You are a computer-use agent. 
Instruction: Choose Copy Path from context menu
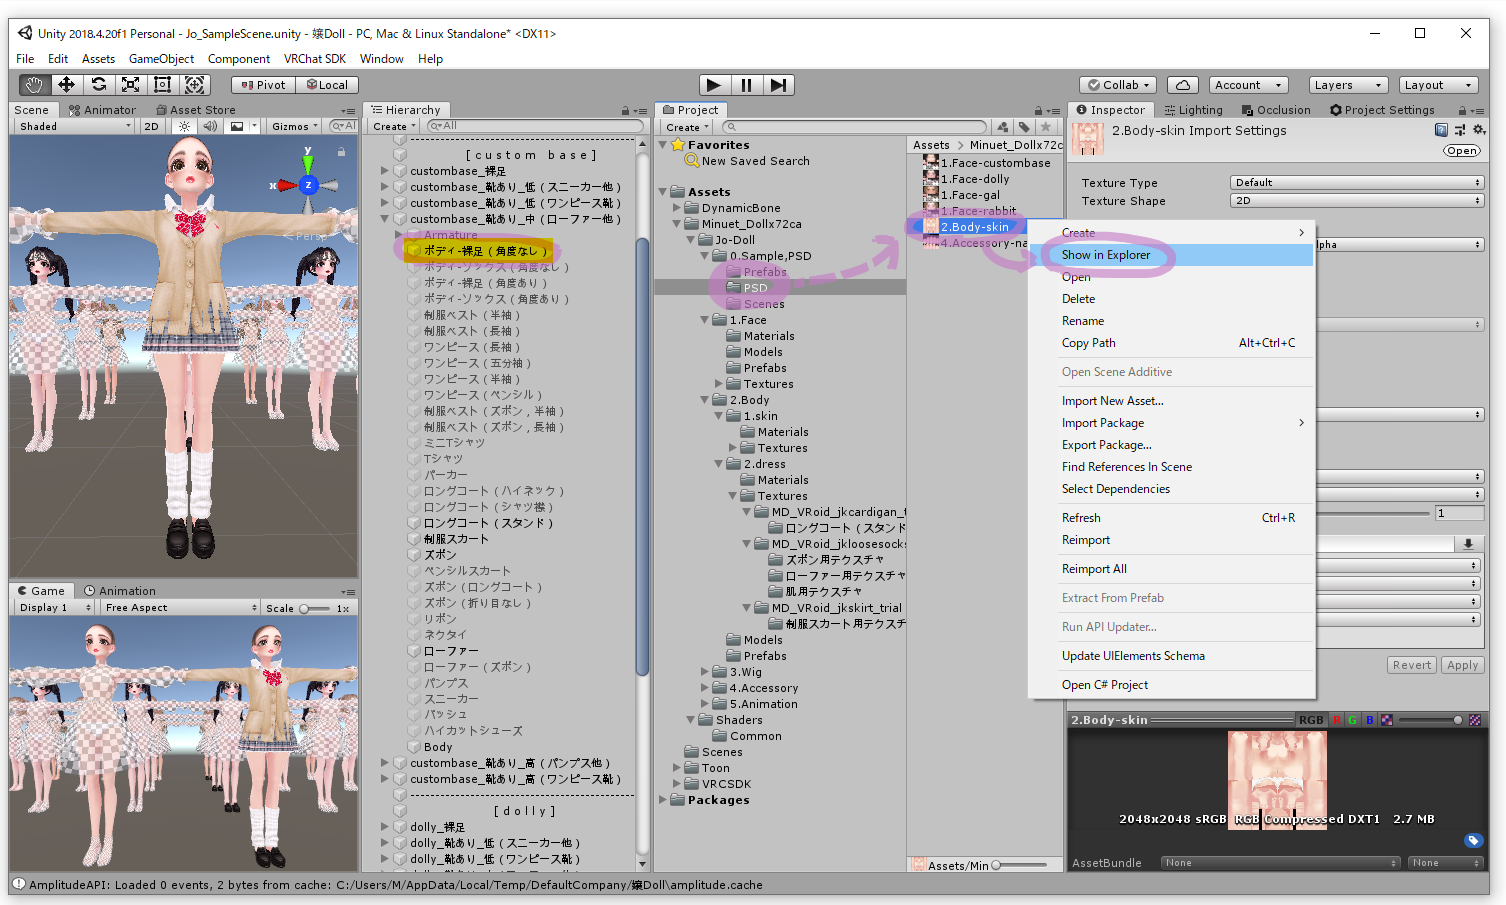[1172, 343]
